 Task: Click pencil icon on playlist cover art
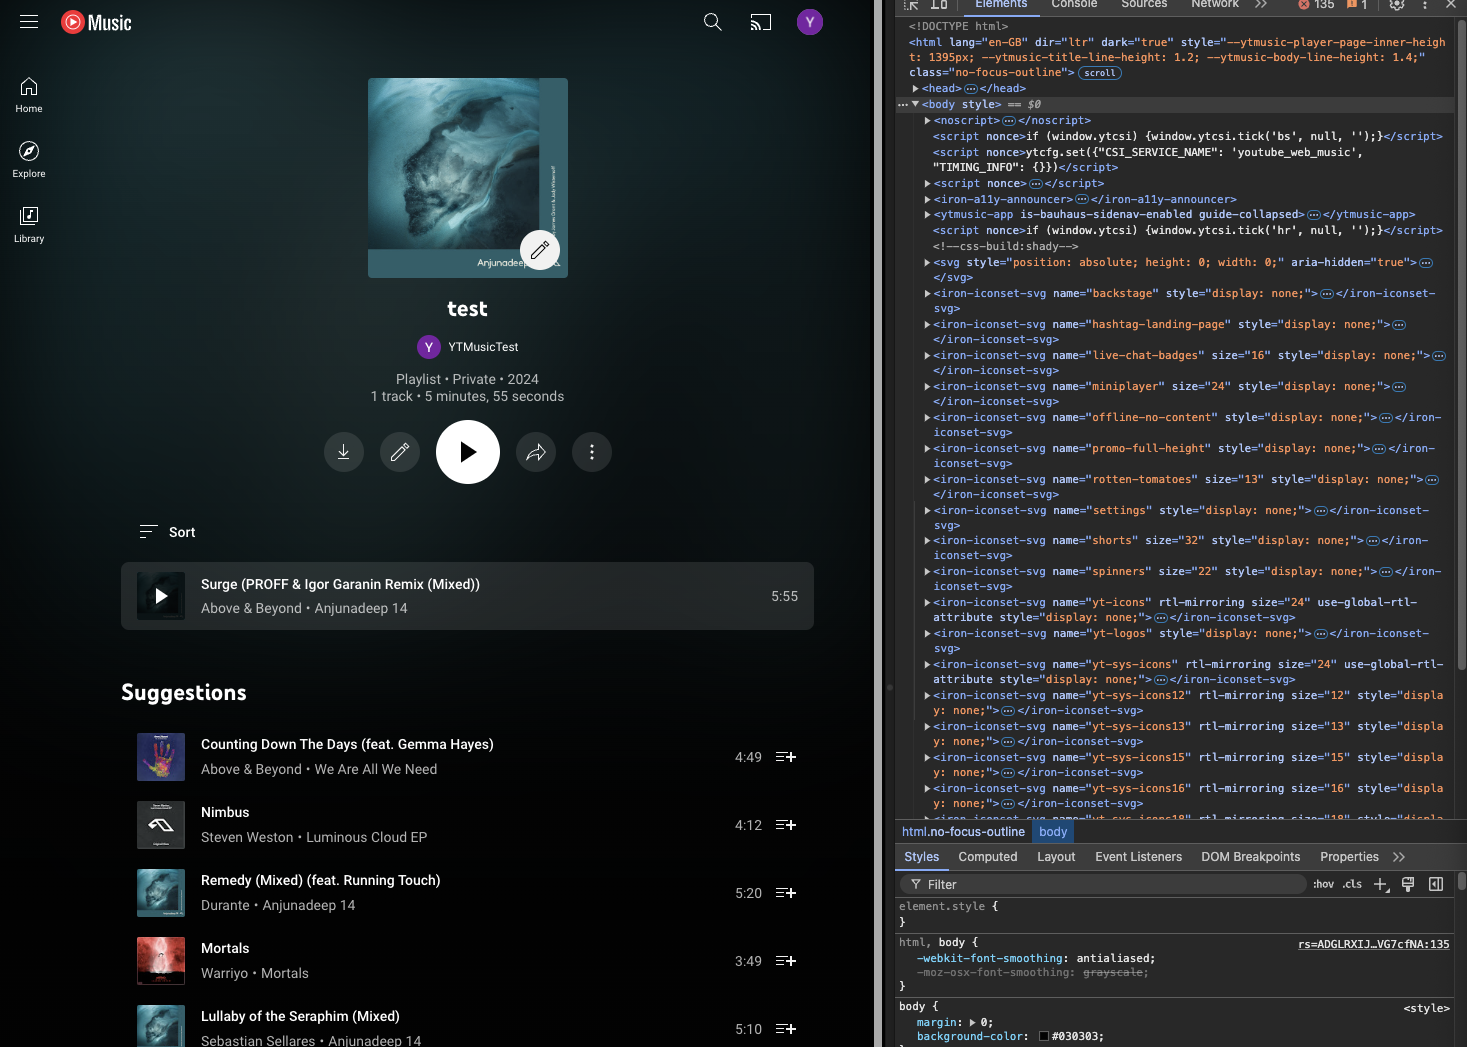pos(539,250)
